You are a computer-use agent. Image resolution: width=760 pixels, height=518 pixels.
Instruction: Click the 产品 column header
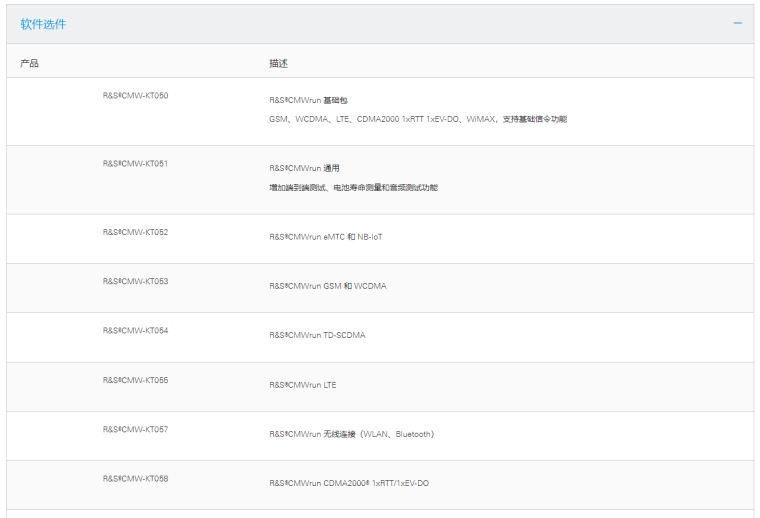pyautogui.click(x=29, y=63)
